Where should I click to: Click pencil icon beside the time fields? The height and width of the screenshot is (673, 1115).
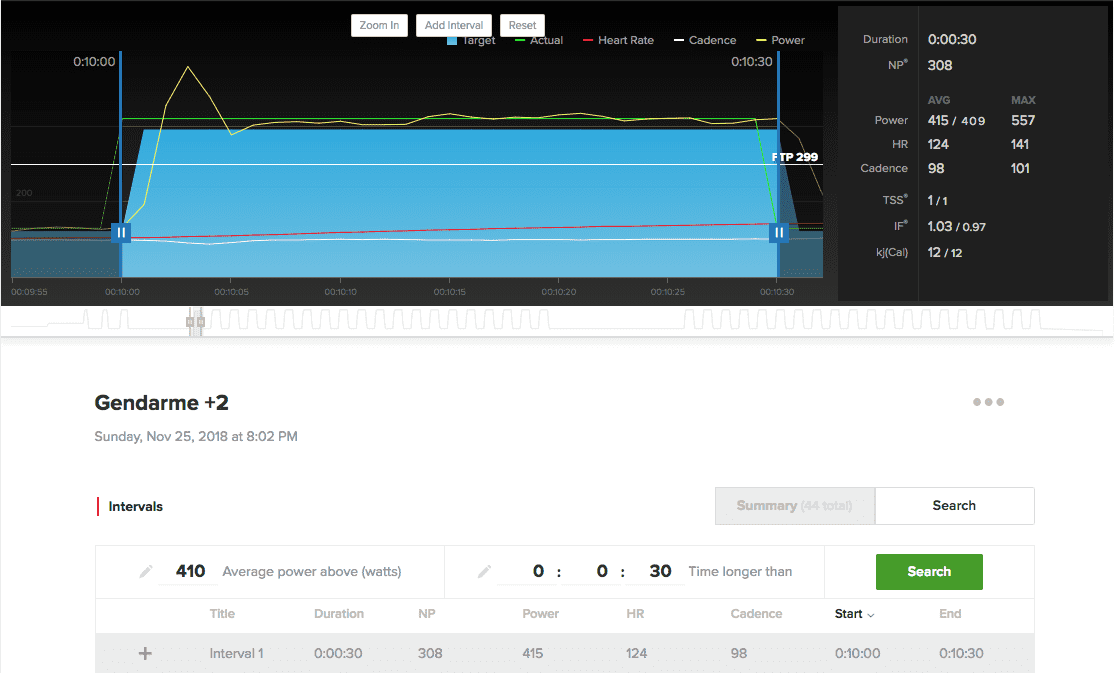pos(485,572)
